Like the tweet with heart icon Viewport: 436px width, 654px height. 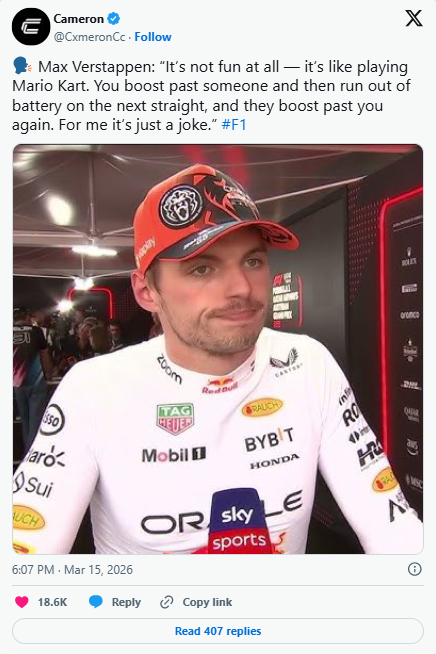[x=22, y=602]
